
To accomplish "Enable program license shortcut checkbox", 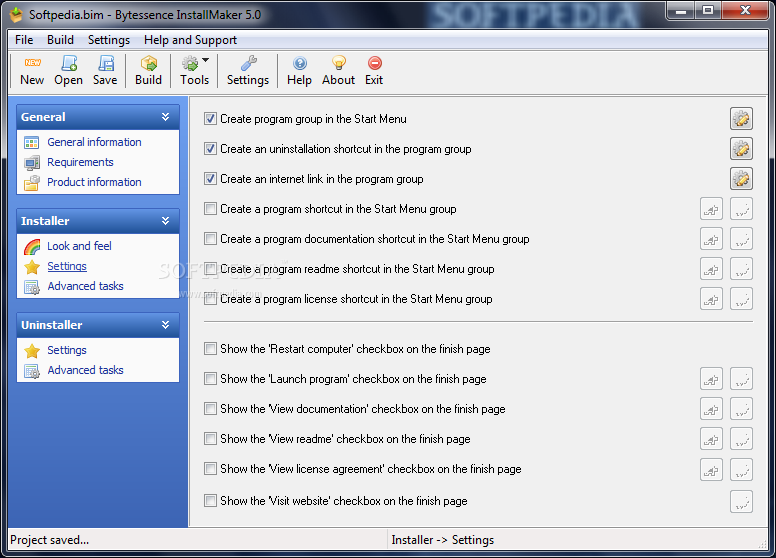I will [210, 299].
